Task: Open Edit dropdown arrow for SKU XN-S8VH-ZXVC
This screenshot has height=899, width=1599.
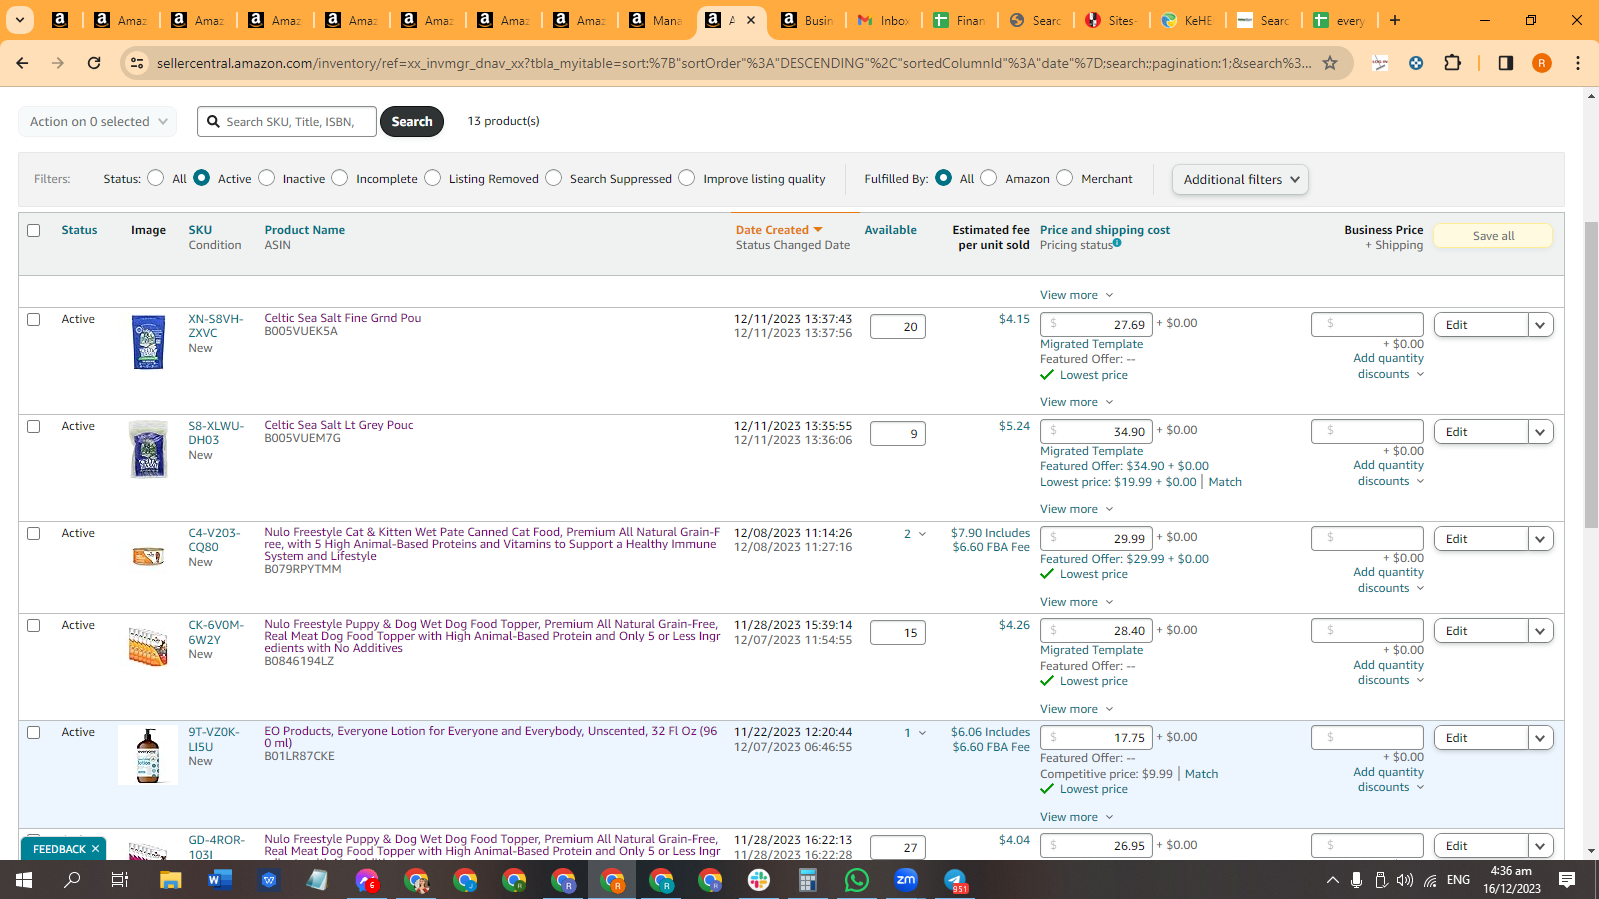Action: click(x=1541, y=325)
